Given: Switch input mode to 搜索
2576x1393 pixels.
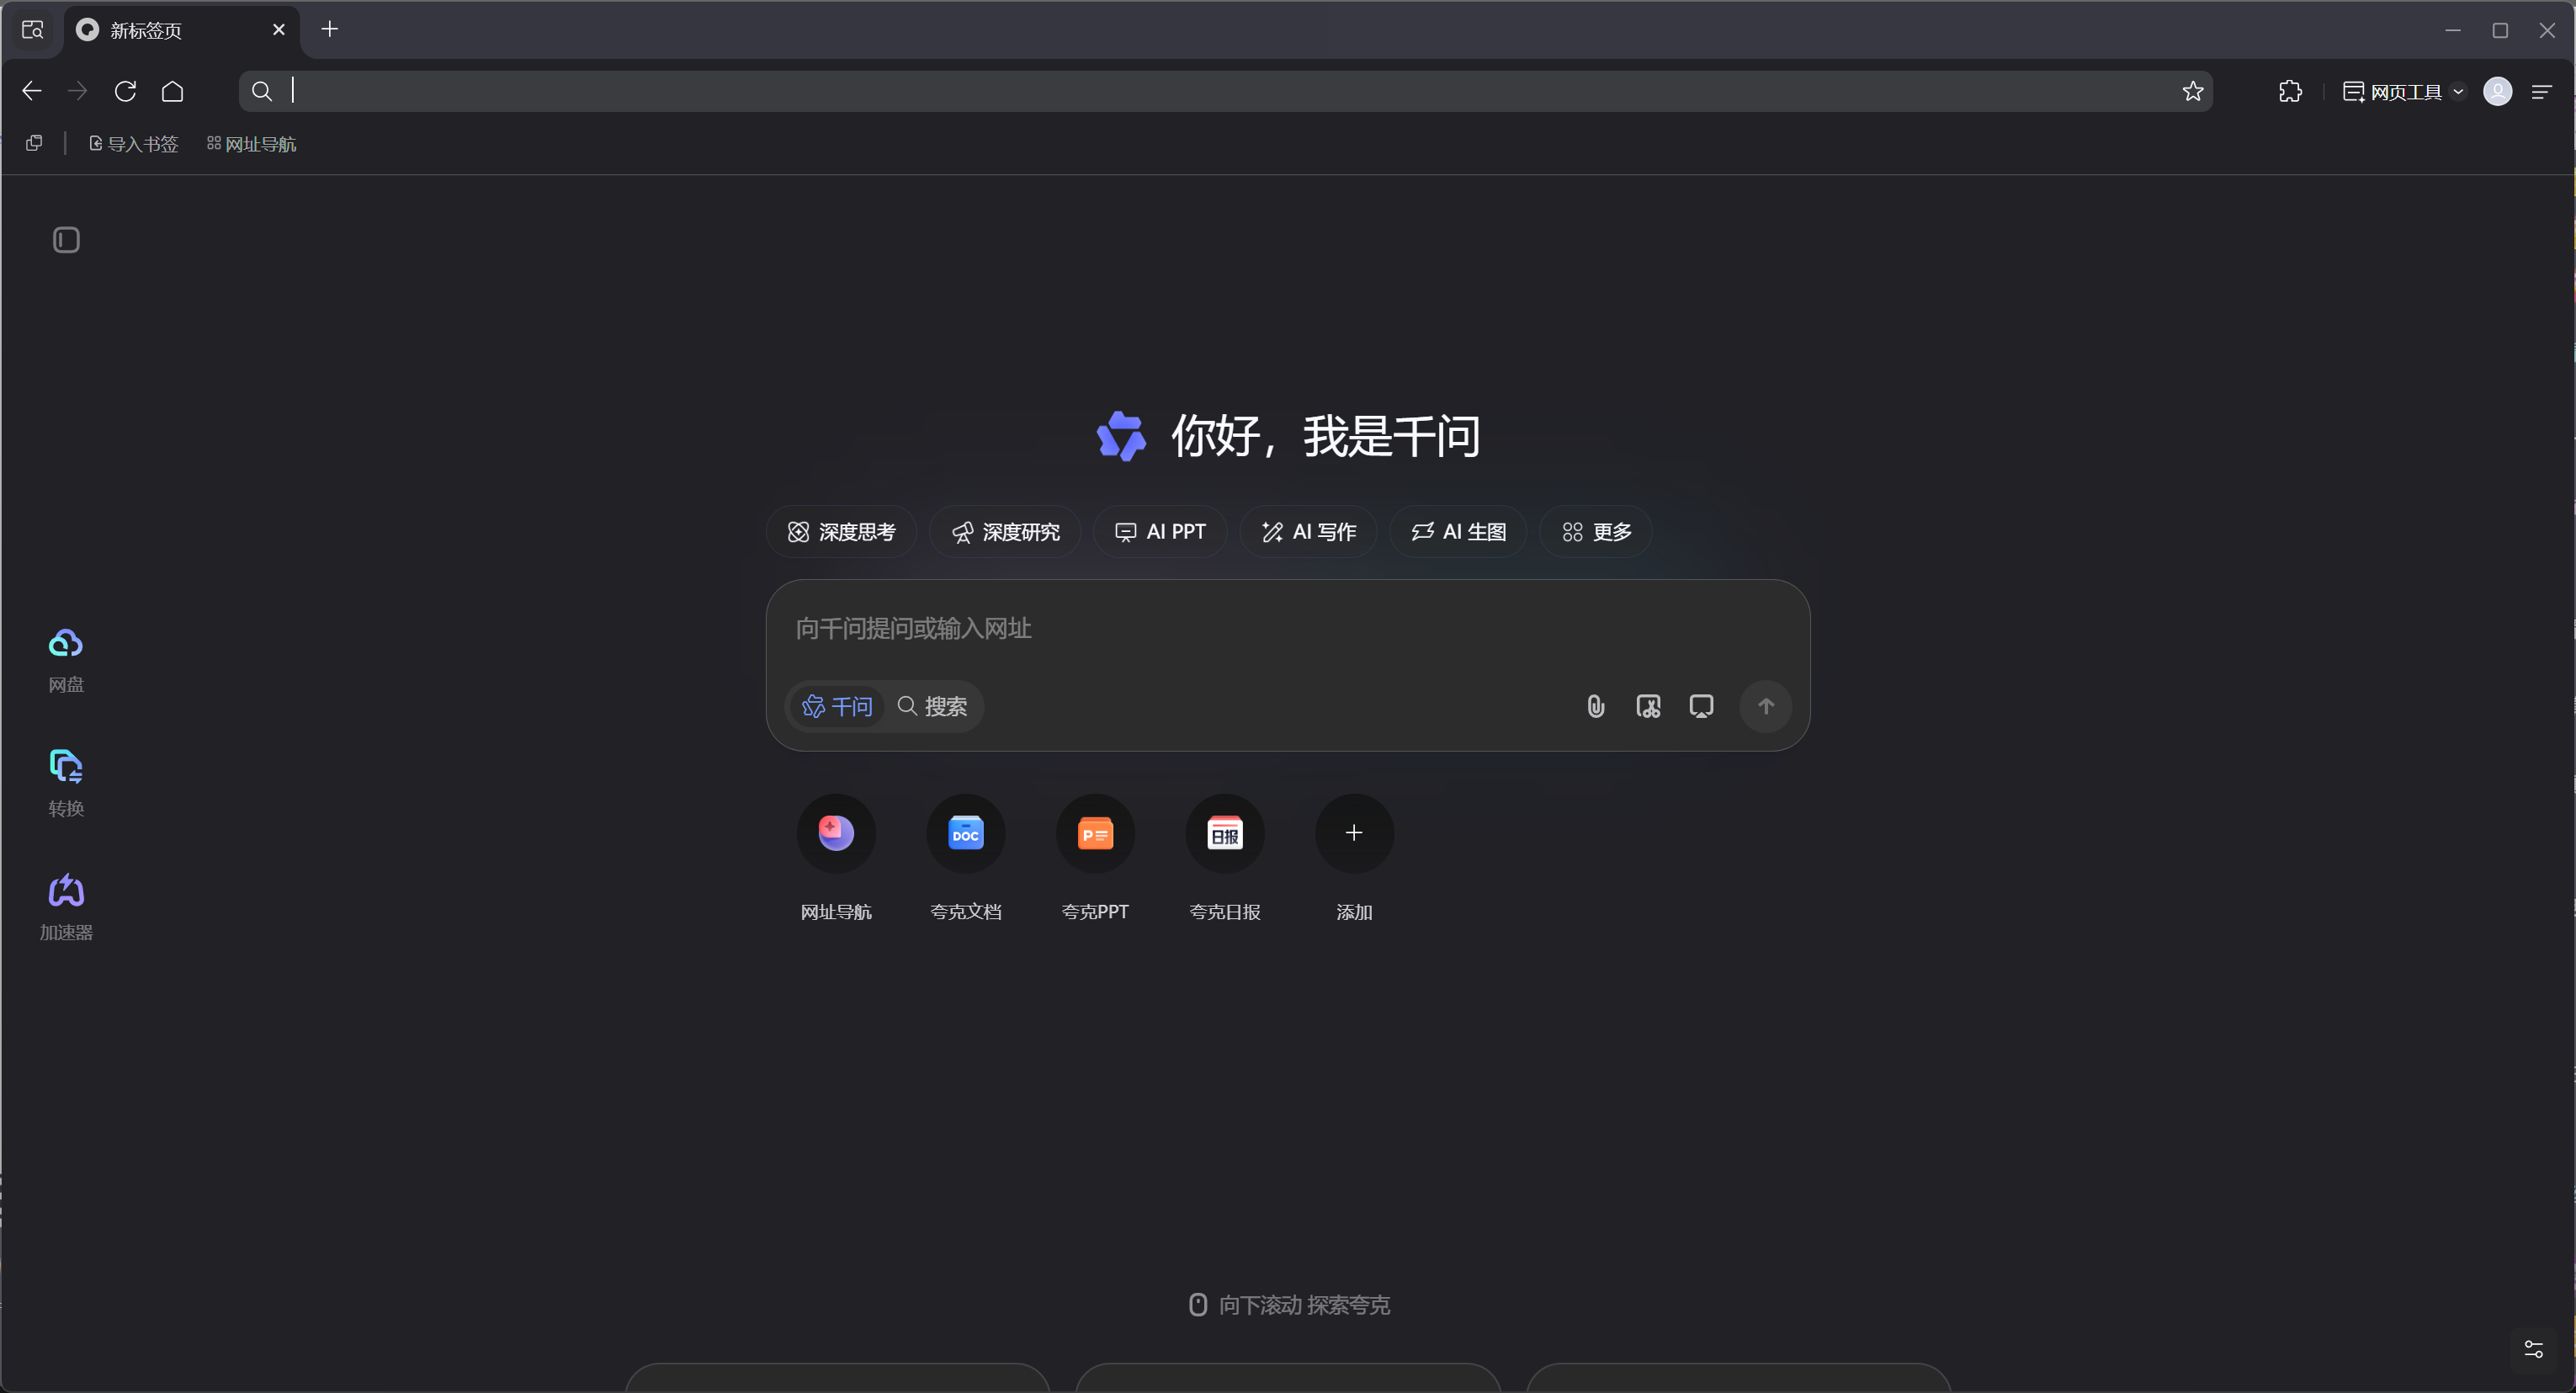Looking at the screenshot, I should tap(932, 707).
